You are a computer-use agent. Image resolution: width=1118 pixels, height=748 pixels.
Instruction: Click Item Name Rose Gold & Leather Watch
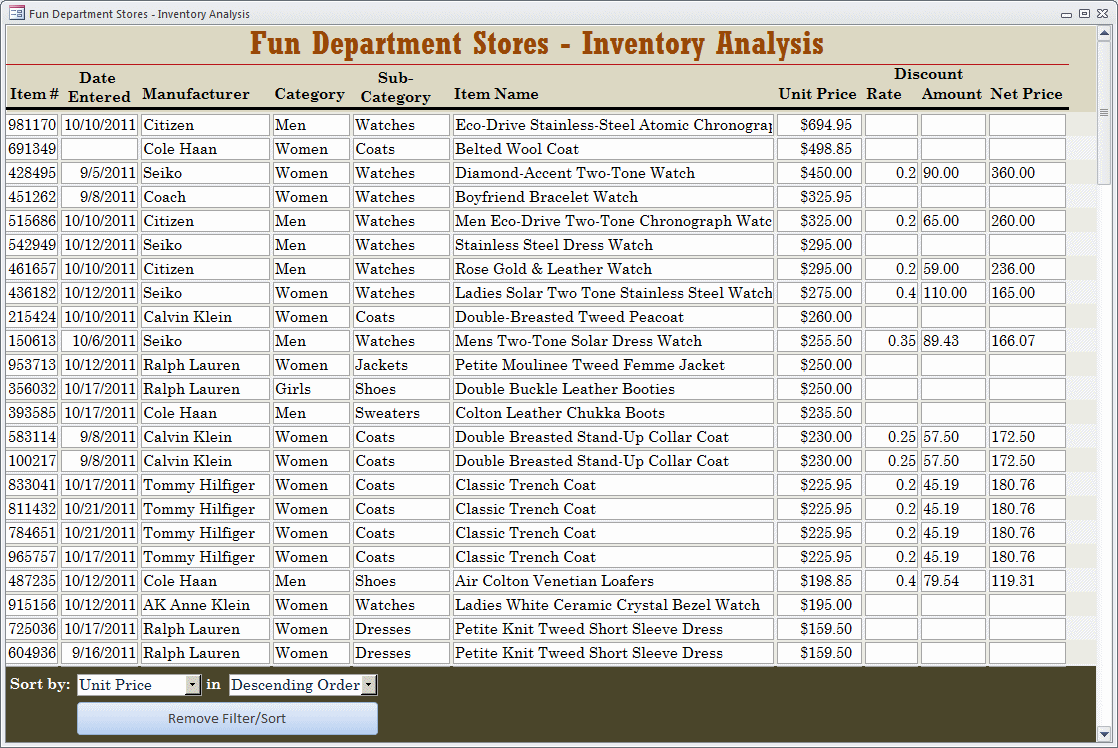[613, 269]
